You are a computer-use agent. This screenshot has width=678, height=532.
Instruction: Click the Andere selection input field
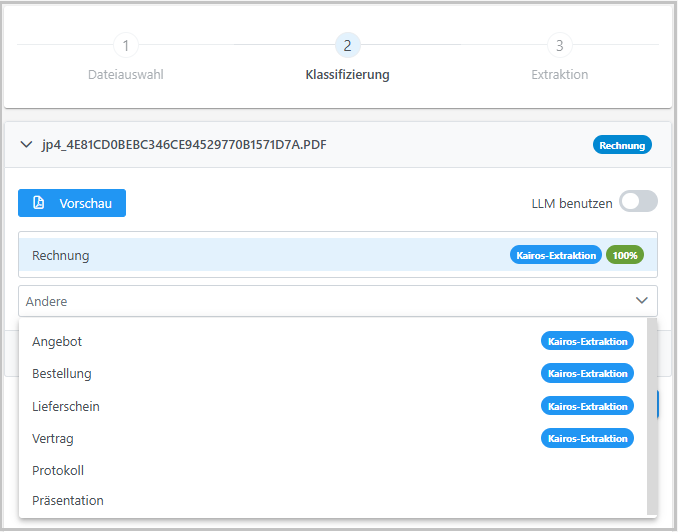320,300
